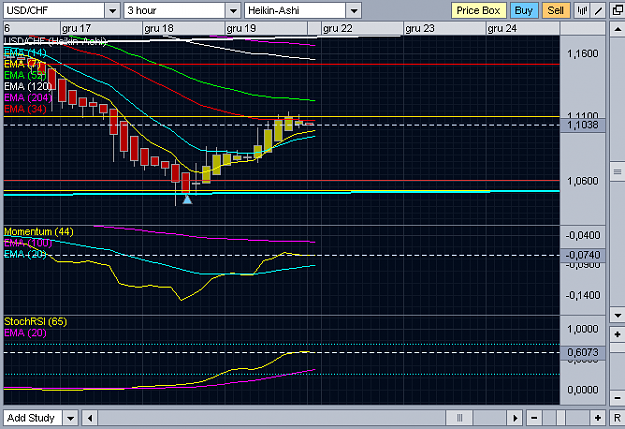Open the Price Box

click(478, 10)
